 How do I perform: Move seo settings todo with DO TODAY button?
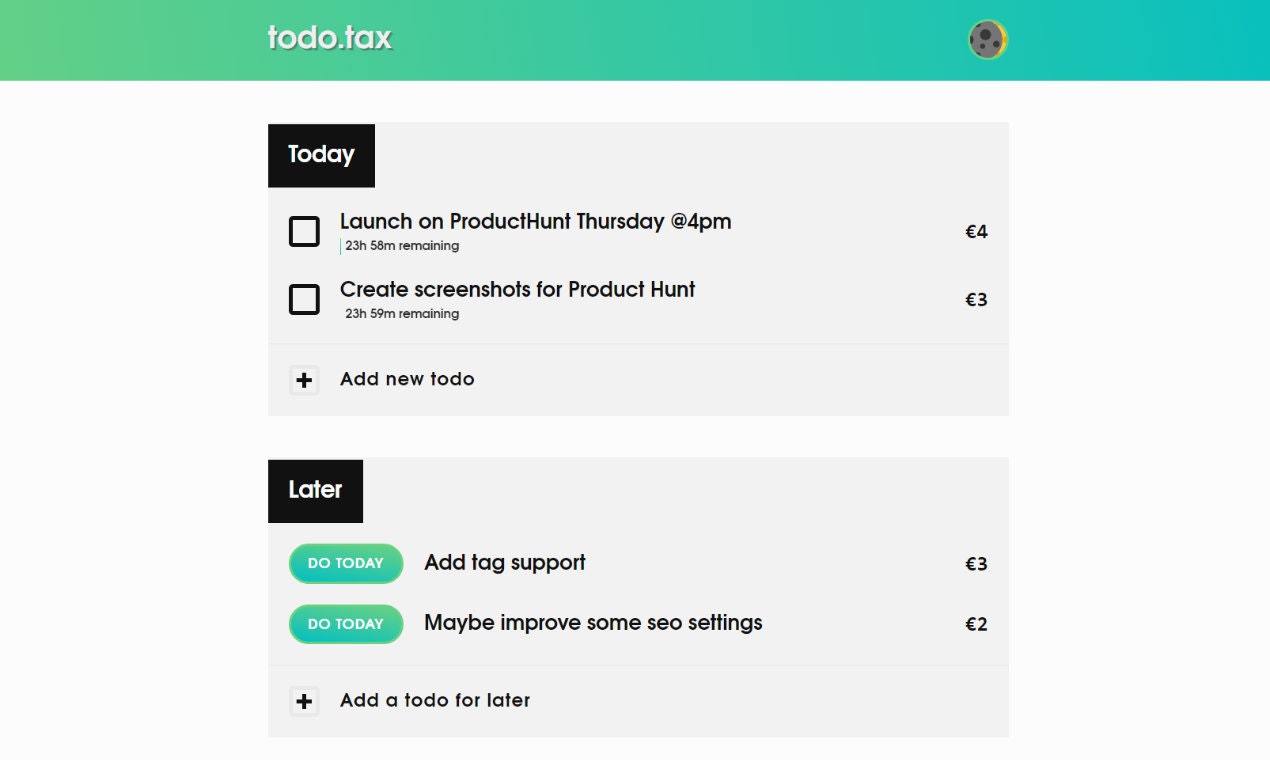point(345,623)
